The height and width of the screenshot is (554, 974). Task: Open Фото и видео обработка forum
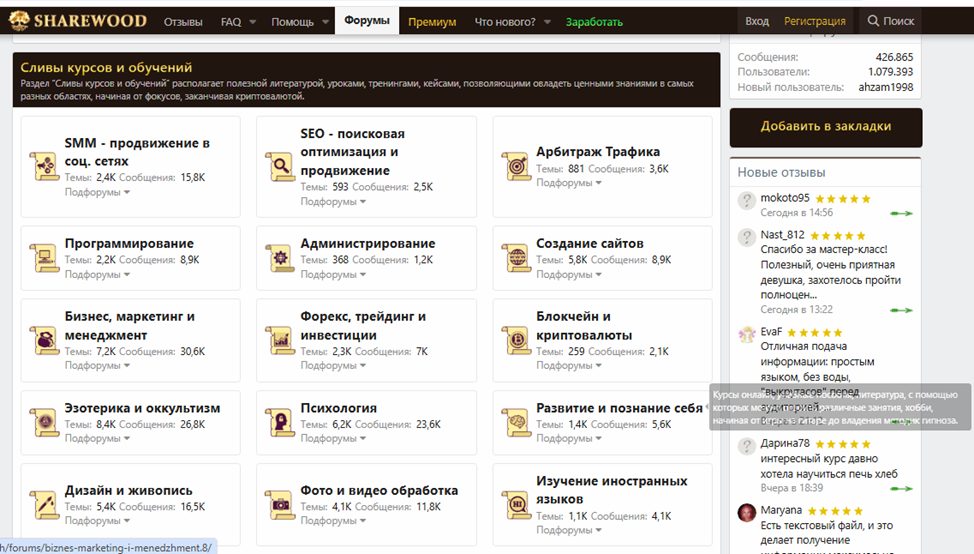click(x=379, y=491)
